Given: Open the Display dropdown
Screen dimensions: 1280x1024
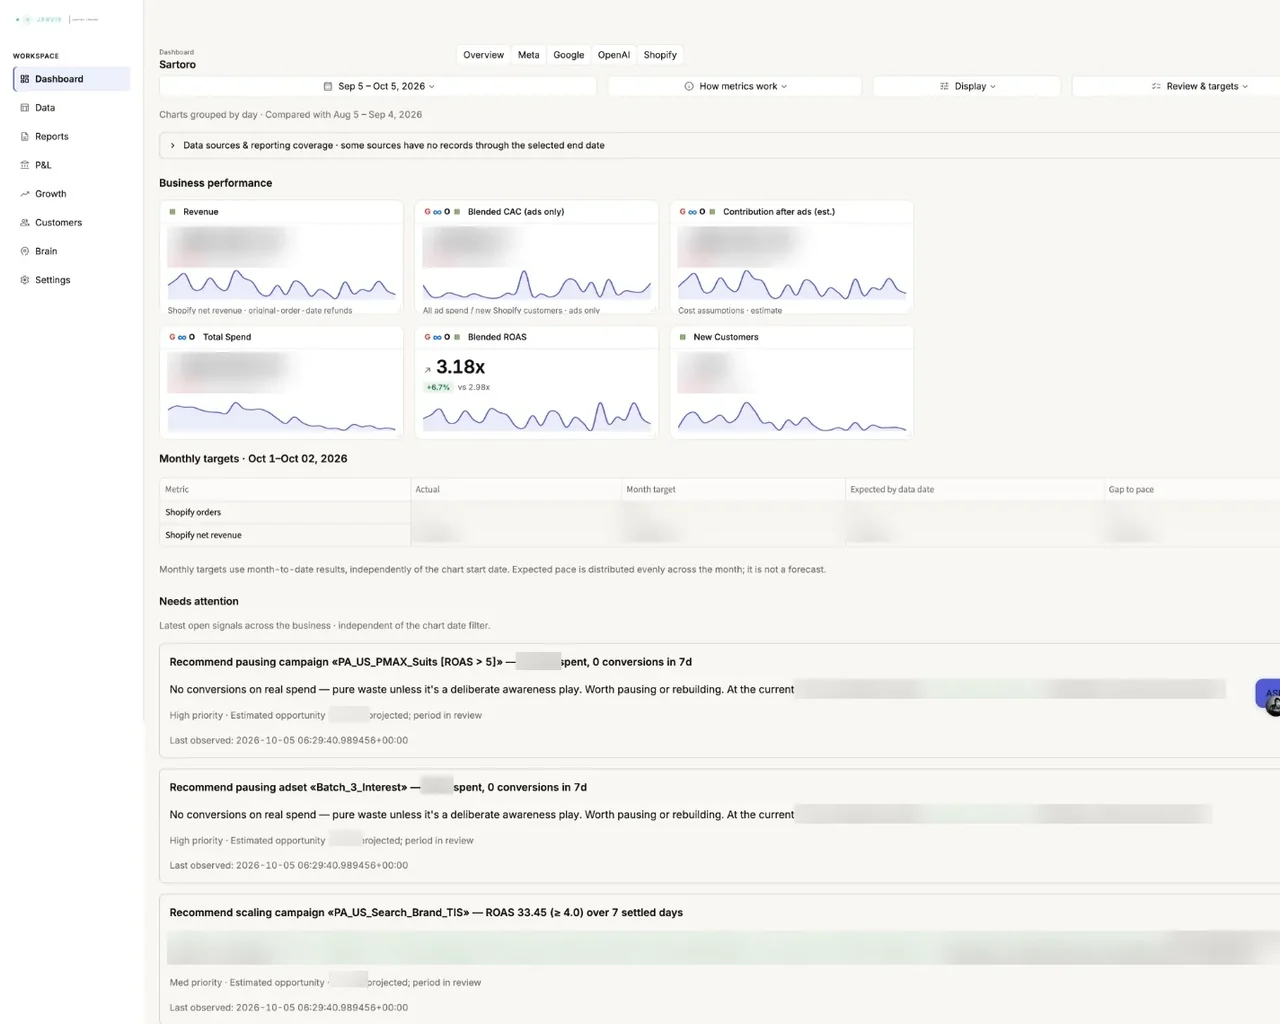Looking at the screenshot, I should 967,87.
